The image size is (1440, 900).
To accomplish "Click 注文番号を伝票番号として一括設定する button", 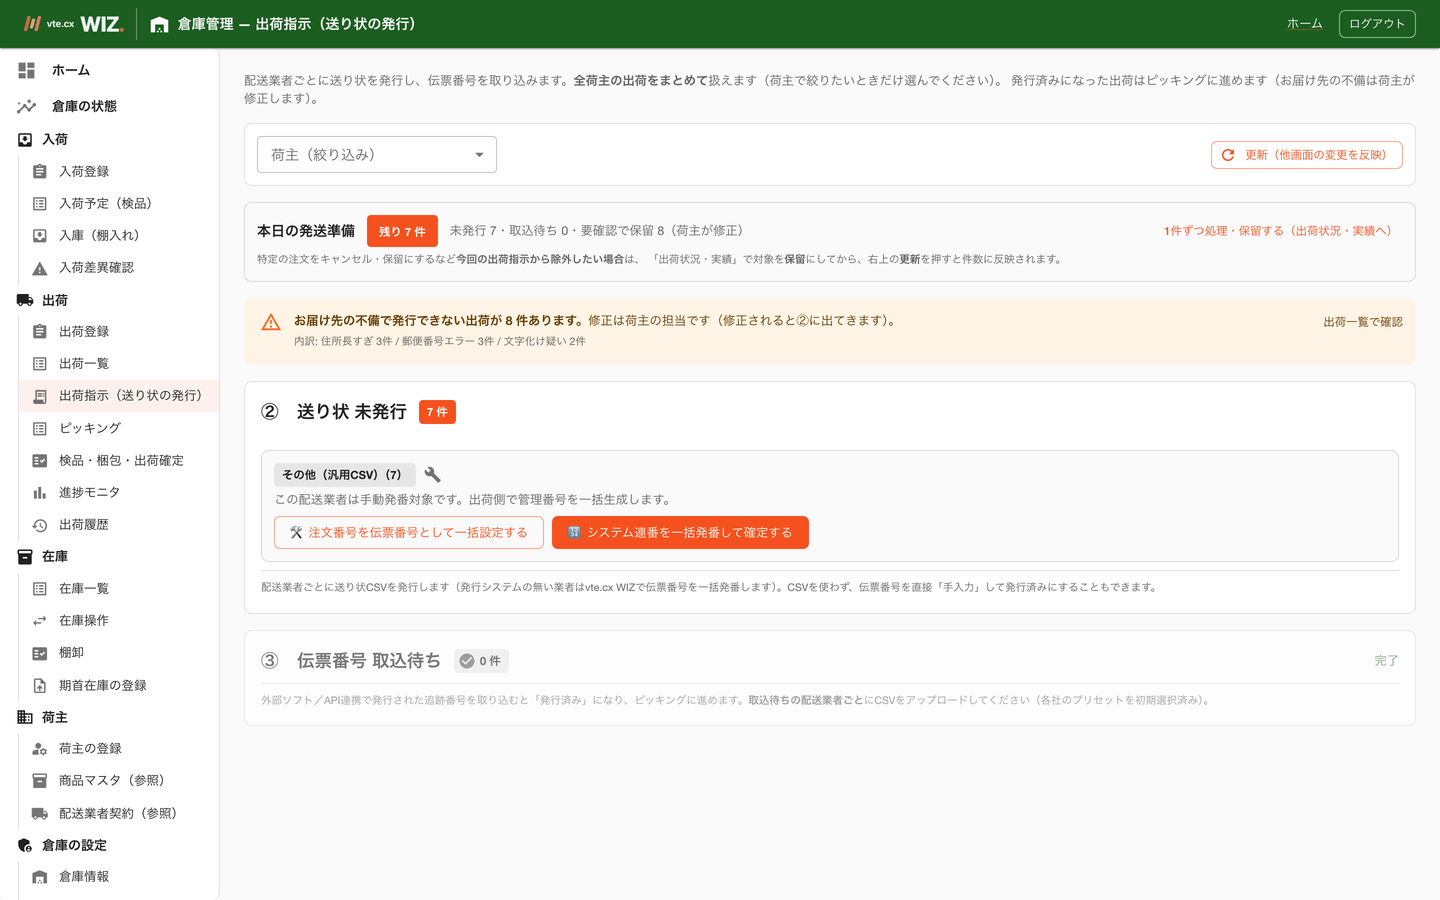I will pyautogui.click(x=409, y=532).
